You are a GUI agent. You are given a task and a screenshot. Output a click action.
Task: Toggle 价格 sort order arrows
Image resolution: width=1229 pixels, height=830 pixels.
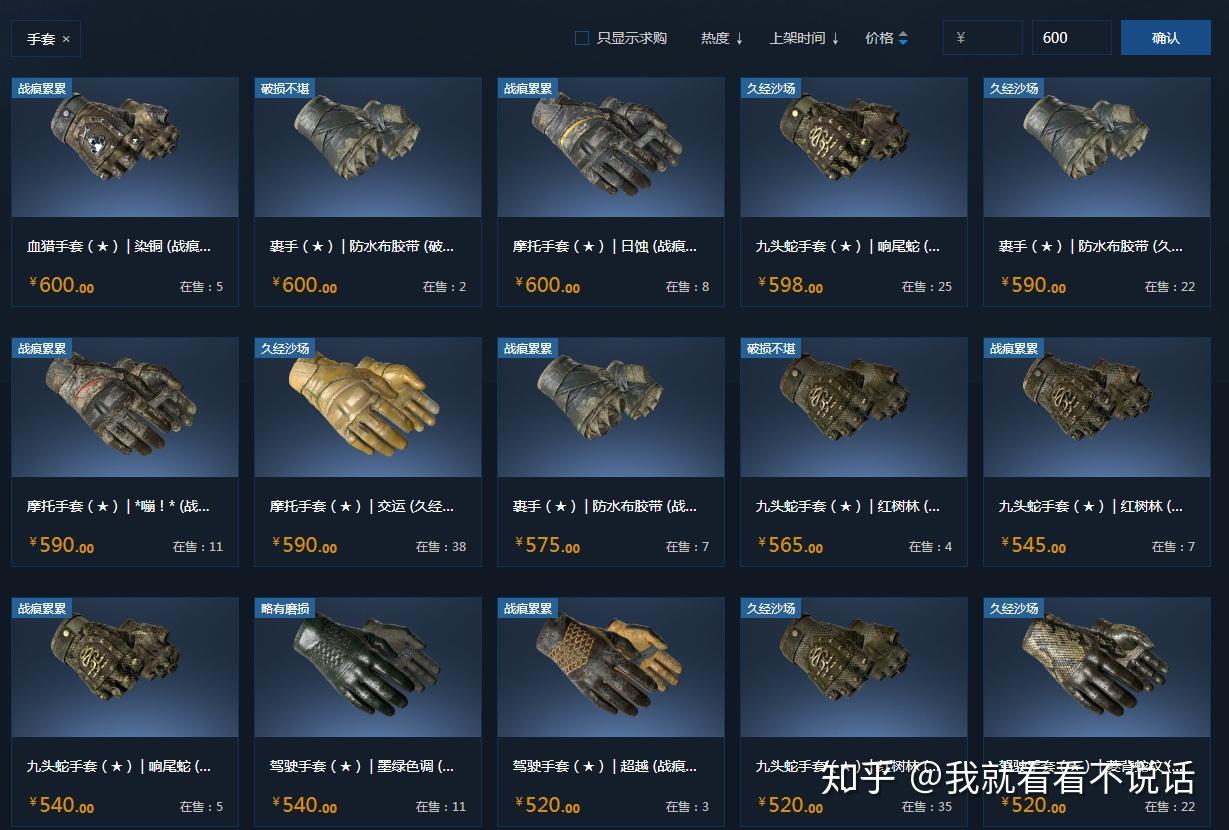click(x=903, y=38)
